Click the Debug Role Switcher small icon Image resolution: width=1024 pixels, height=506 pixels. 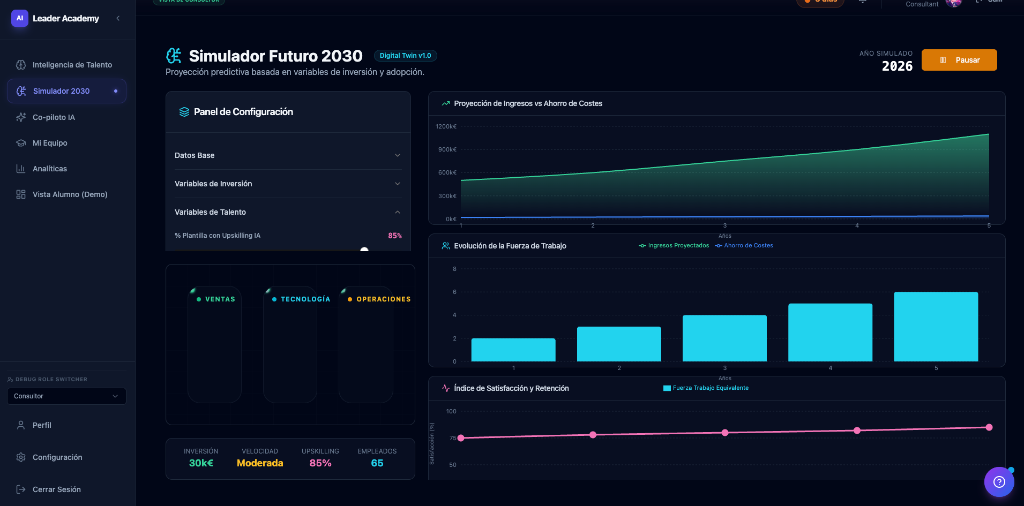click(x=10, y=379)
